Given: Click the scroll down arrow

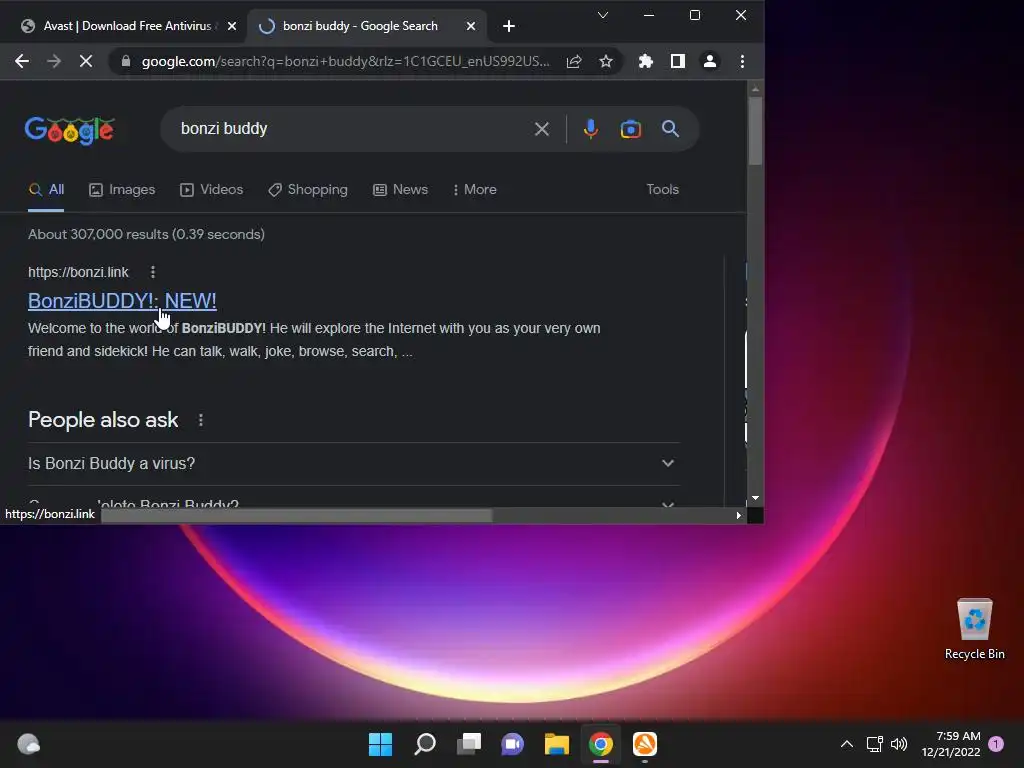Looking at the screenshot, I should point(756,498).
